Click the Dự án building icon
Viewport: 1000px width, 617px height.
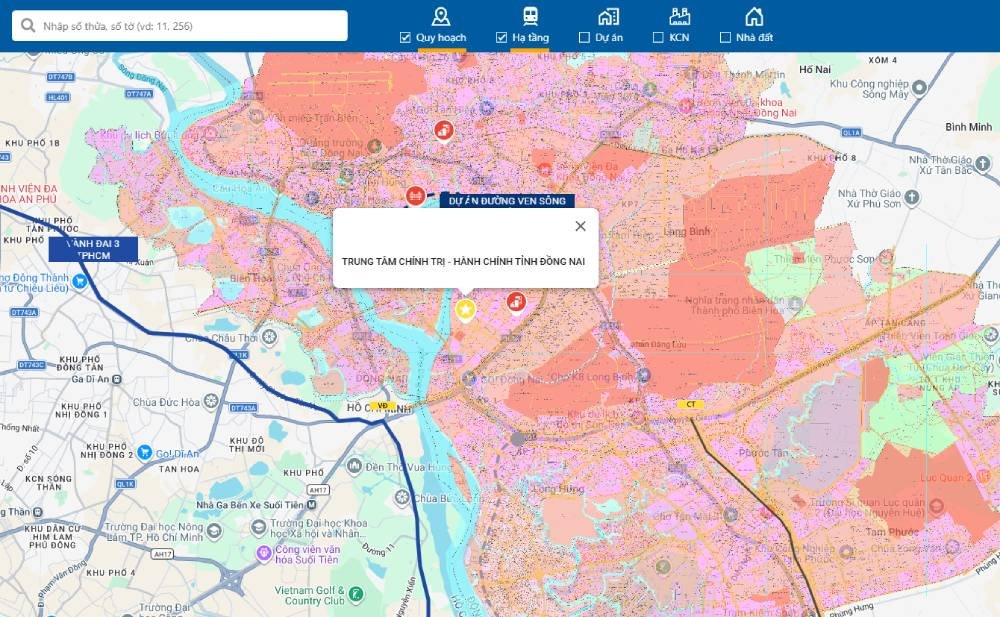click(607, 15)
